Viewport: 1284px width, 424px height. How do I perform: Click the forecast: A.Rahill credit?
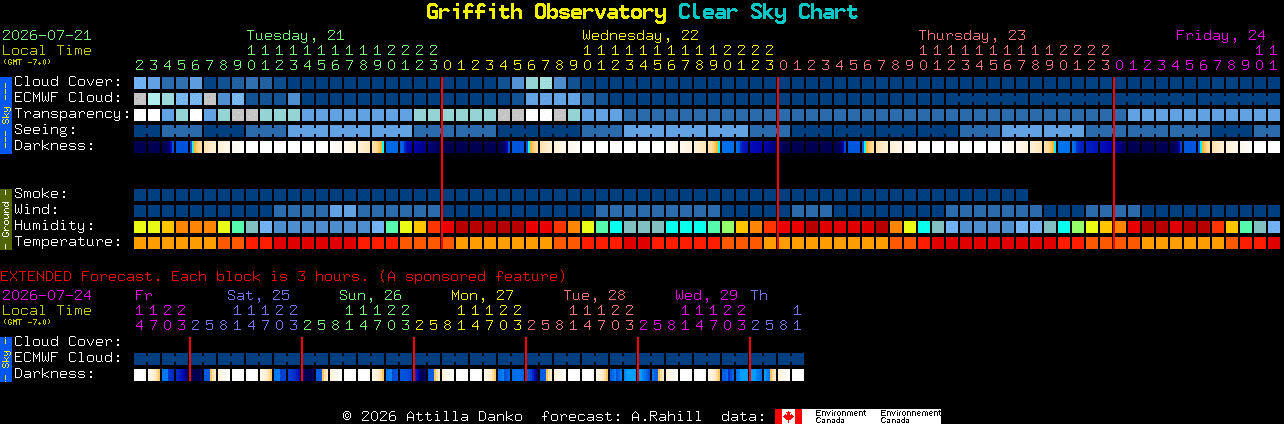point(621,416)
